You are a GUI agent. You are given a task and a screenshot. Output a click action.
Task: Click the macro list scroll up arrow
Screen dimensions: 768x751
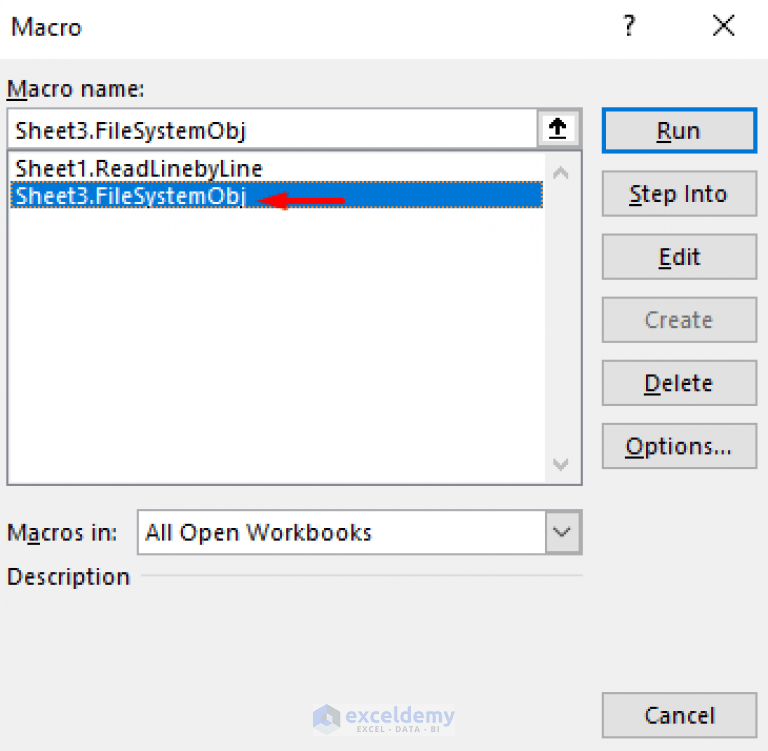click(561, 173)
